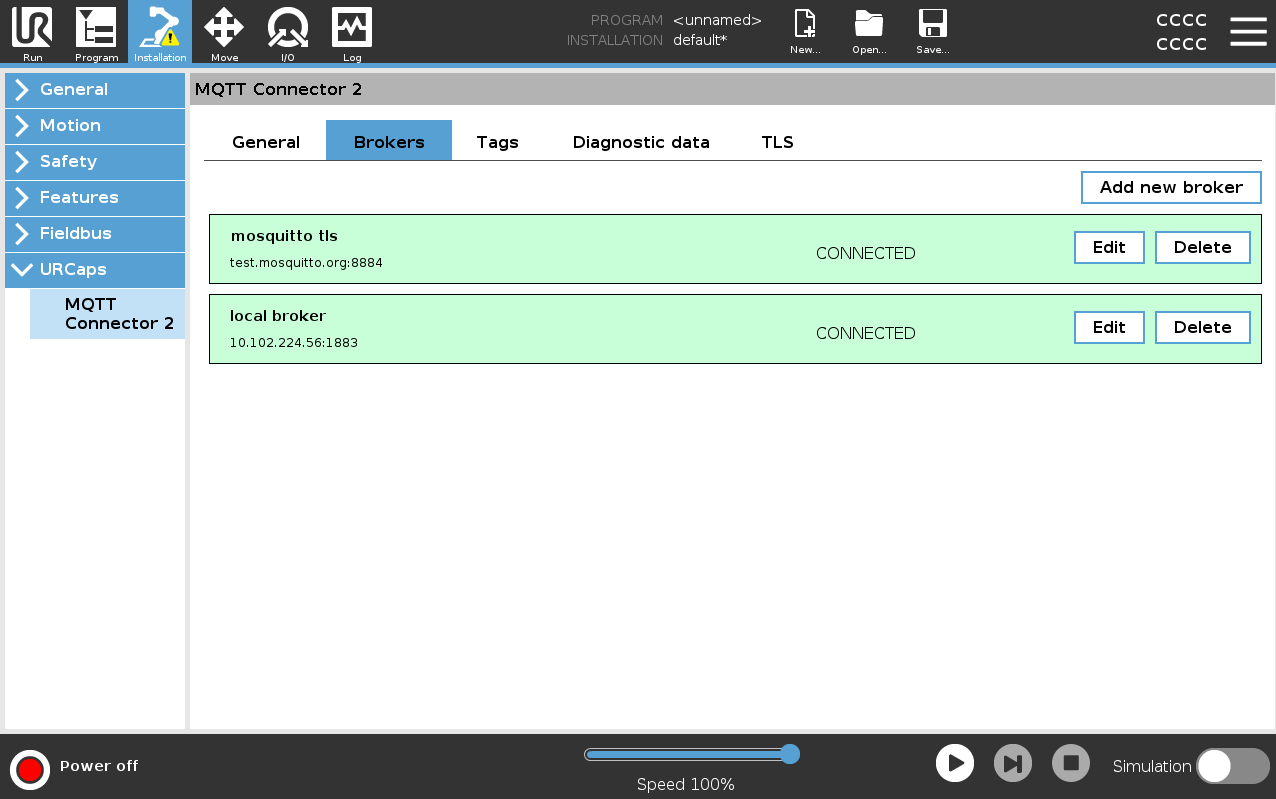Click Add new broker button

[x=1171, y=187]
